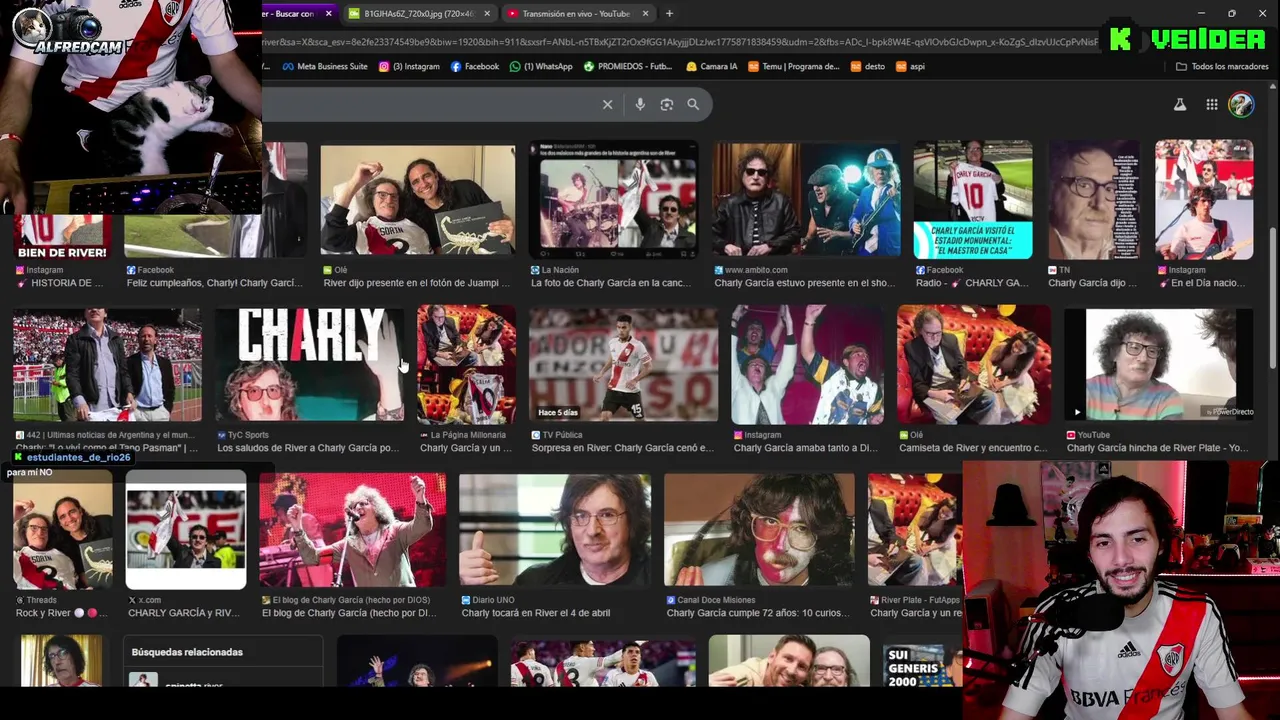Open the Temu | Programa de... bookmark
Viewport: 1280px width, 720px height.
point(793,66)
